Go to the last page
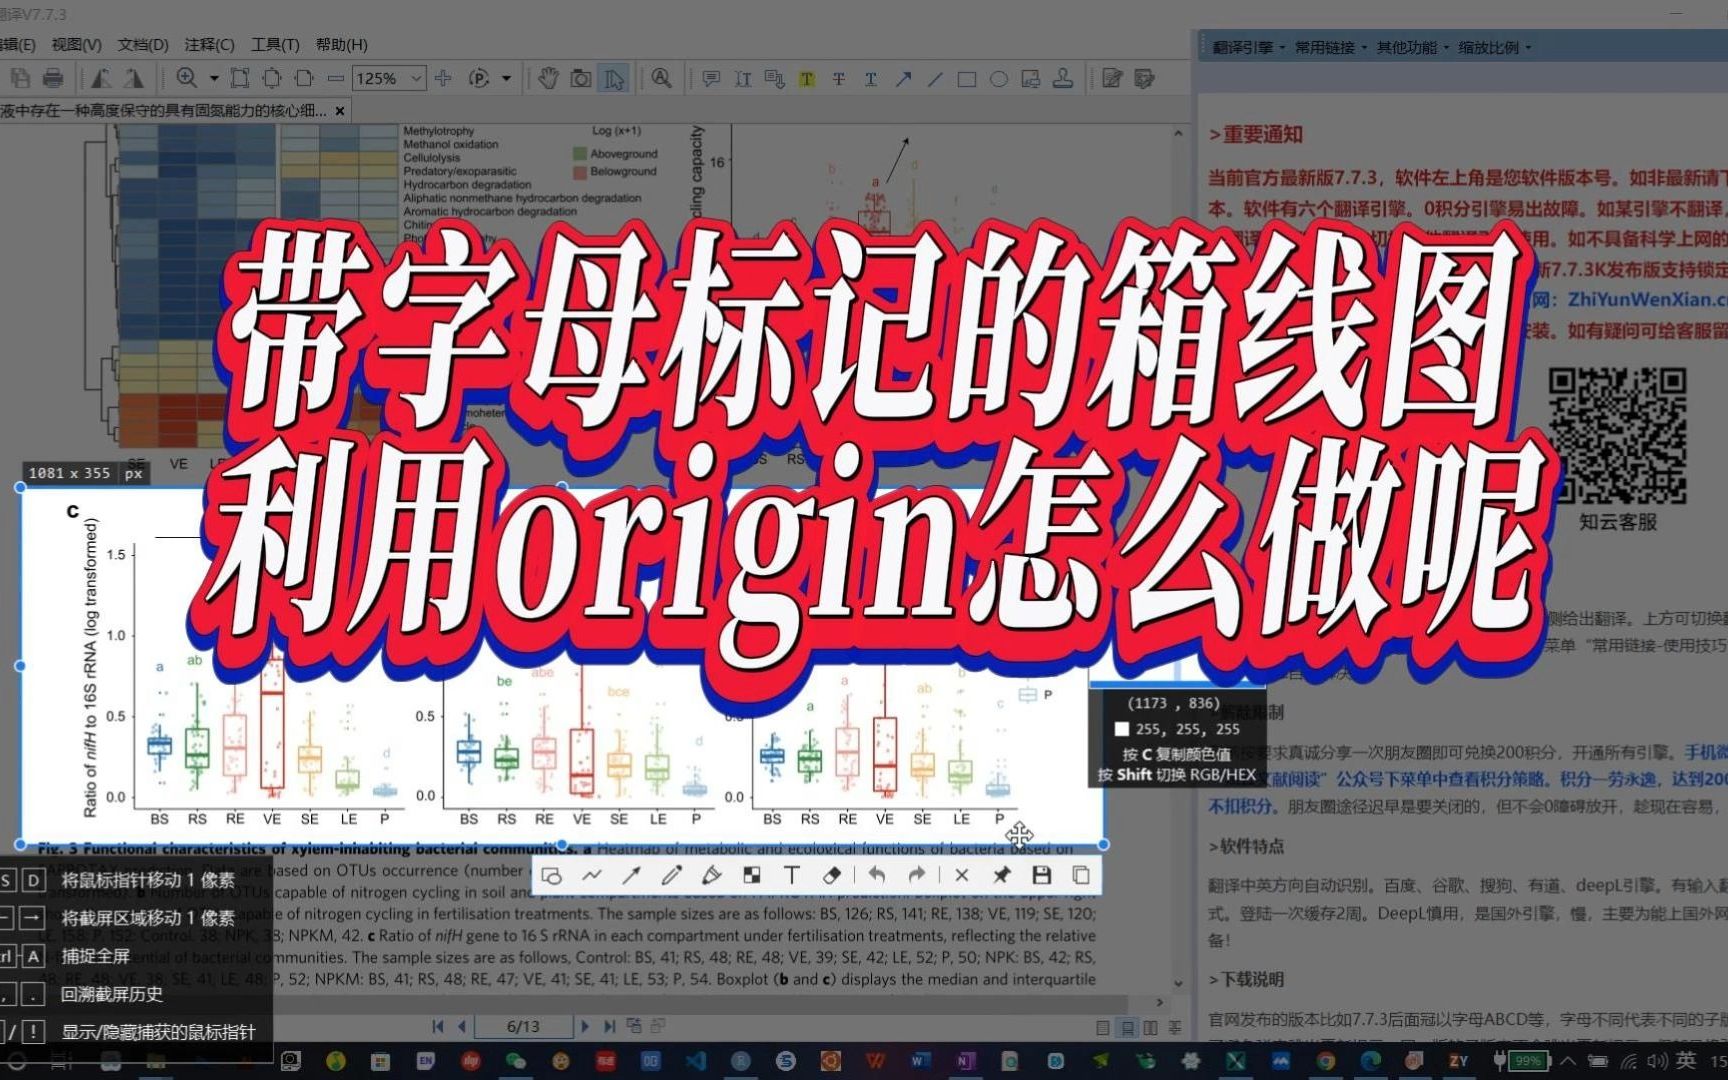This screenshot has height=1080, width=1728. coord(609,1026)
